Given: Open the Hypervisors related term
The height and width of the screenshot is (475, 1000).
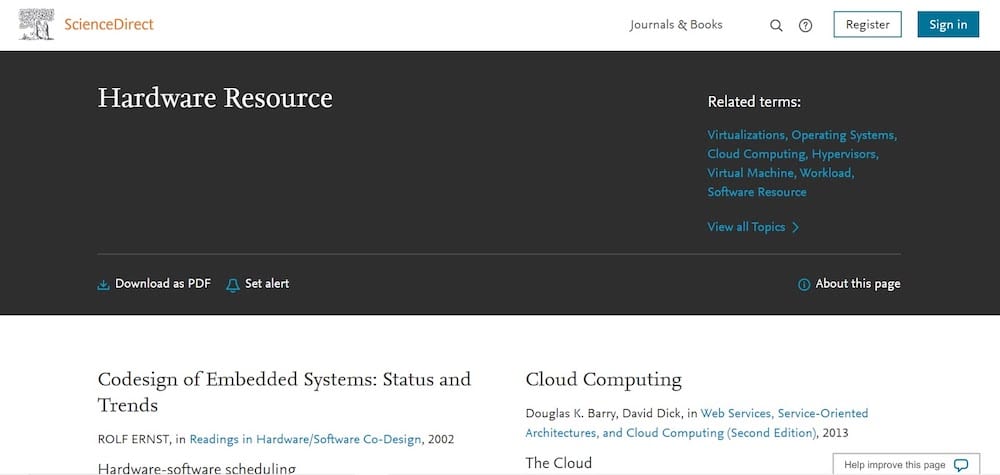Looking at the screenshot, I should (845, 154).
